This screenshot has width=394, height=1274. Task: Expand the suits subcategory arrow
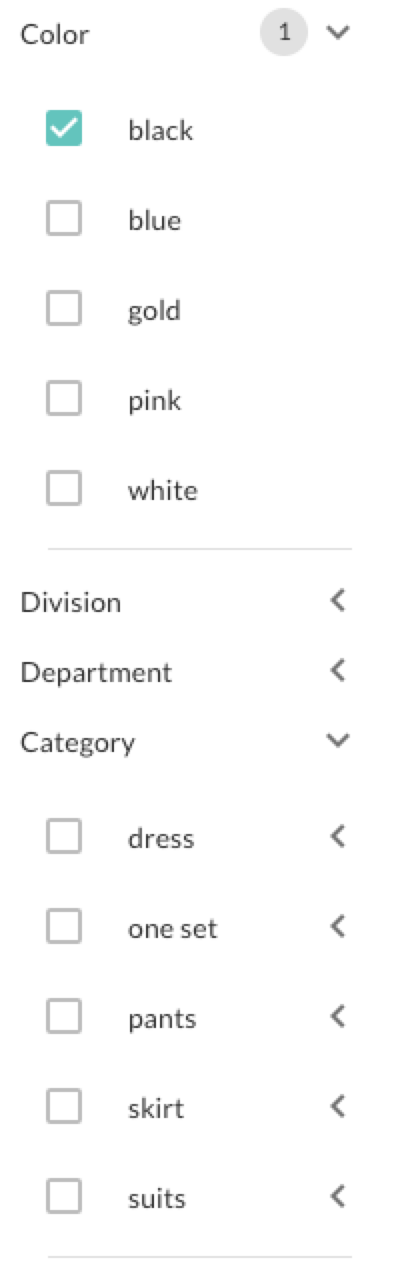pos(338,1196)
